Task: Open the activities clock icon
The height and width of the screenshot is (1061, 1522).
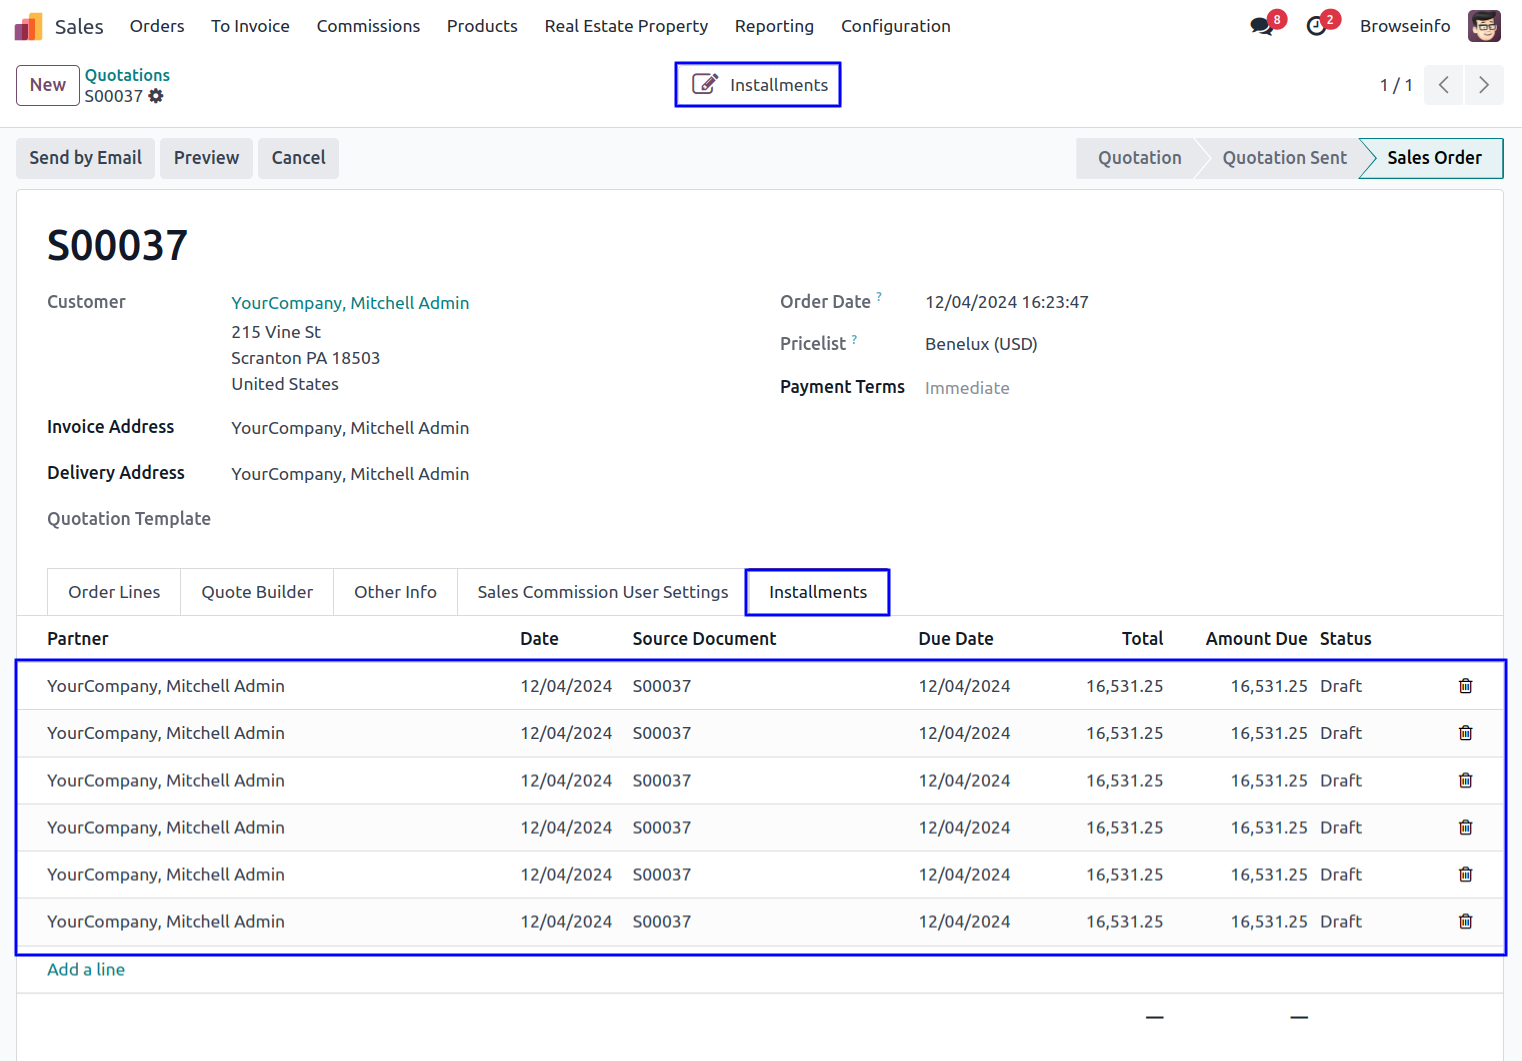Action: 1317,26
